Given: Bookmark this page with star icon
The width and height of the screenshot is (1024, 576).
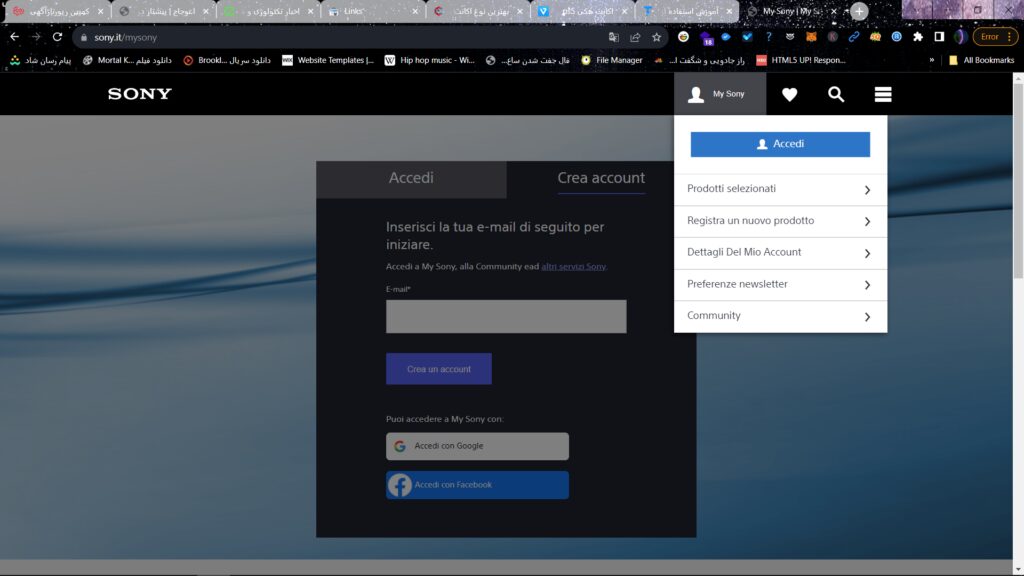Looking at the screenshot, I should pyautogui.click(x=656, y=37).
